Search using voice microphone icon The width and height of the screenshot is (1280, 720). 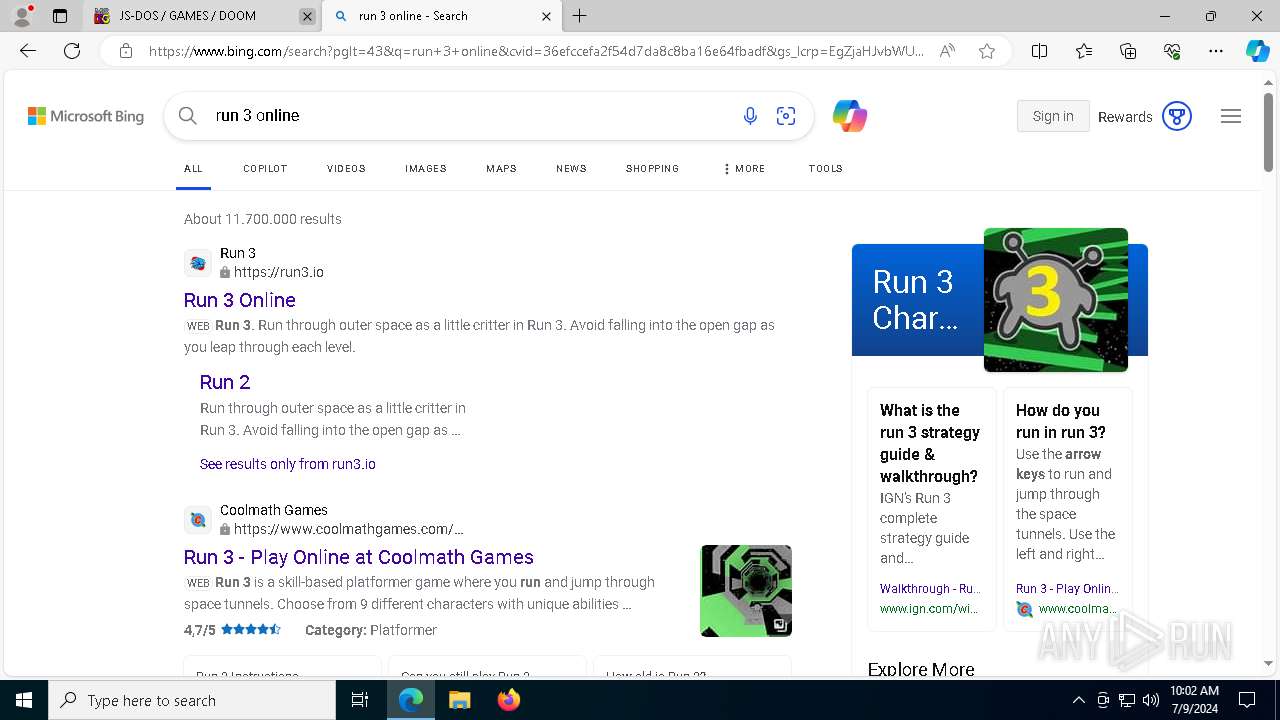(x=750, y=116)
